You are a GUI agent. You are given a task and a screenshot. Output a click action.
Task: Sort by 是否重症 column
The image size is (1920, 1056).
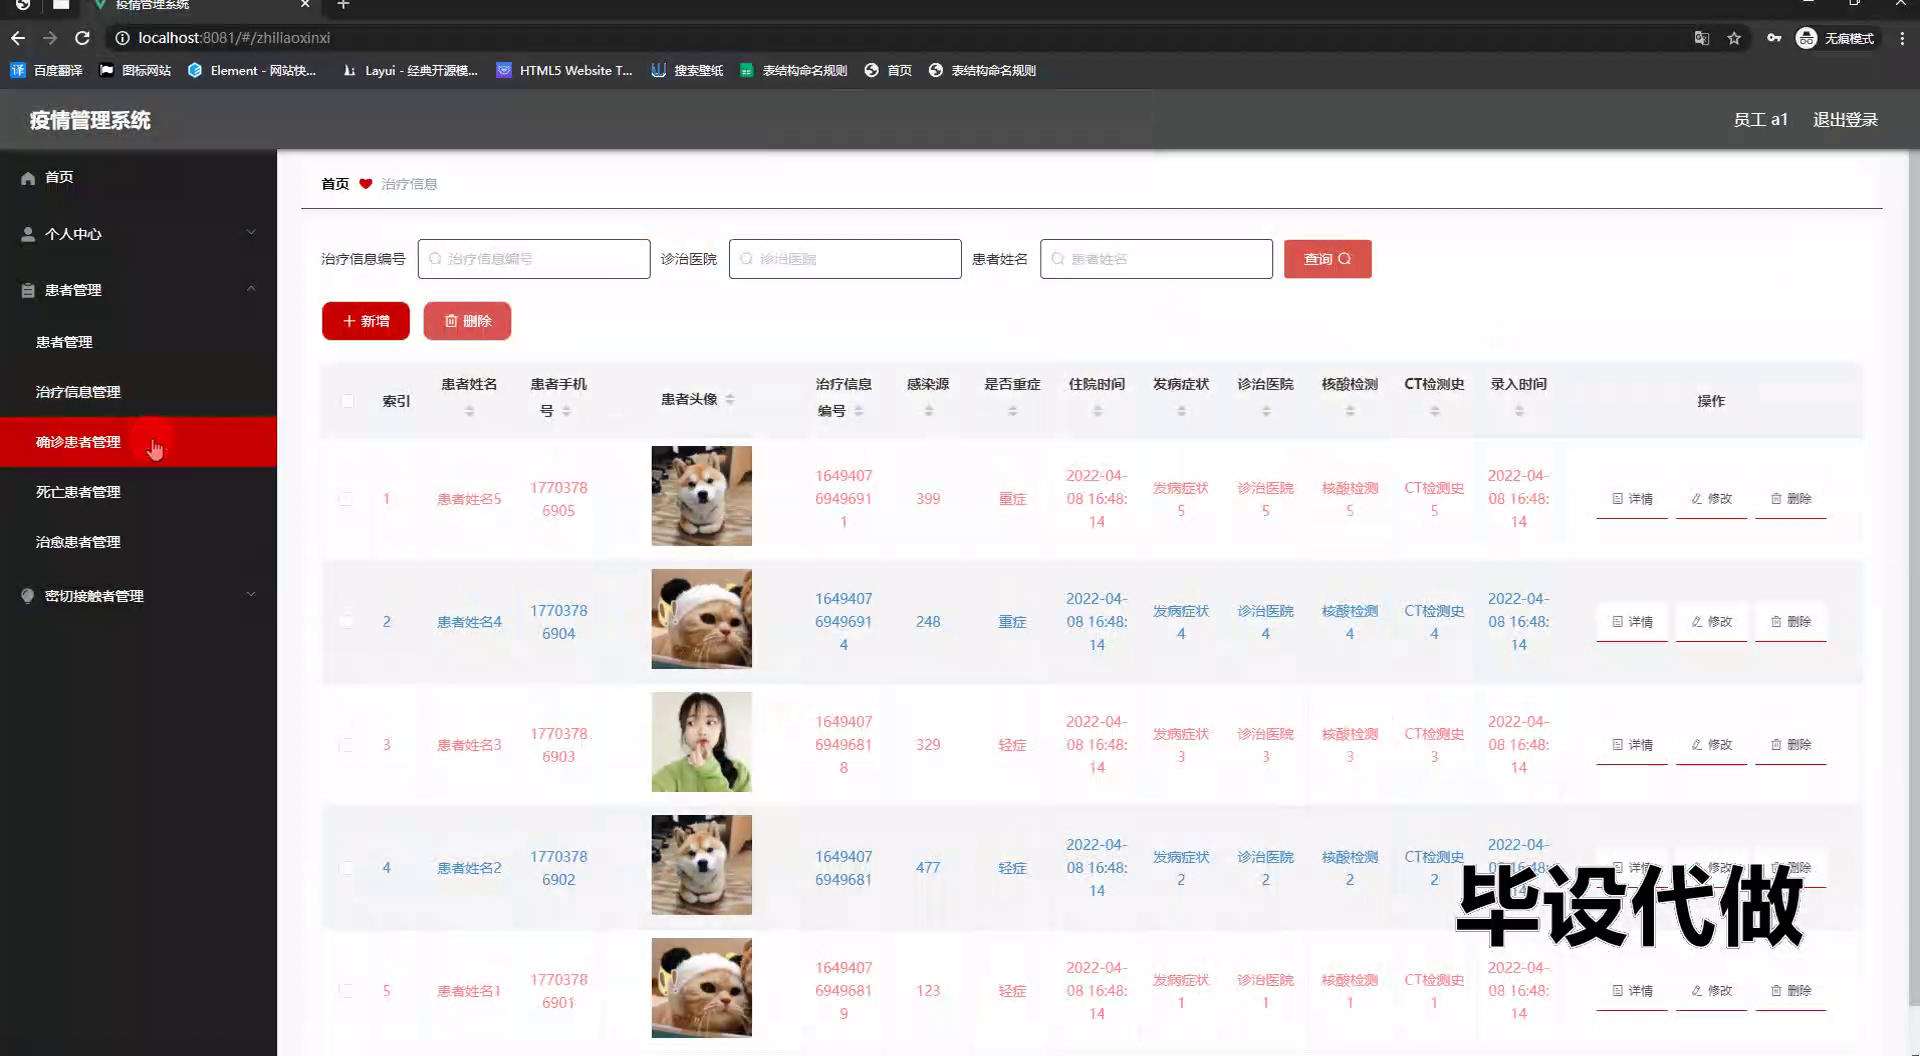point(1012,411)
